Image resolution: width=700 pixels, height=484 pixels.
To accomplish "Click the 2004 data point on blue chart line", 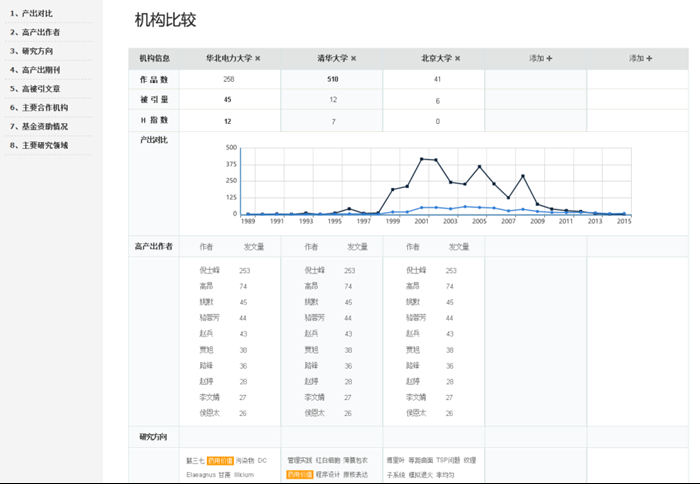I will click(x=465, y=207).
